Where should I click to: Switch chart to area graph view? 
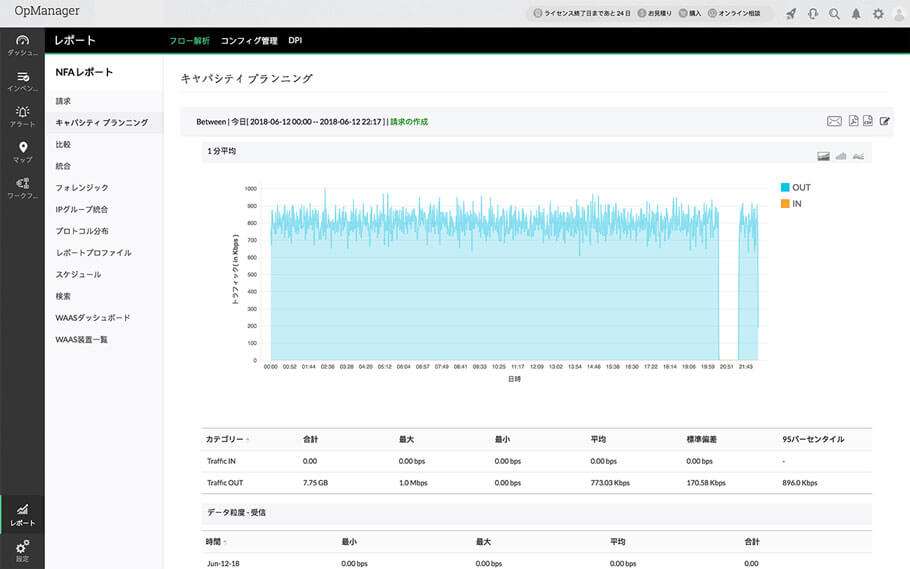click(824, 156)
